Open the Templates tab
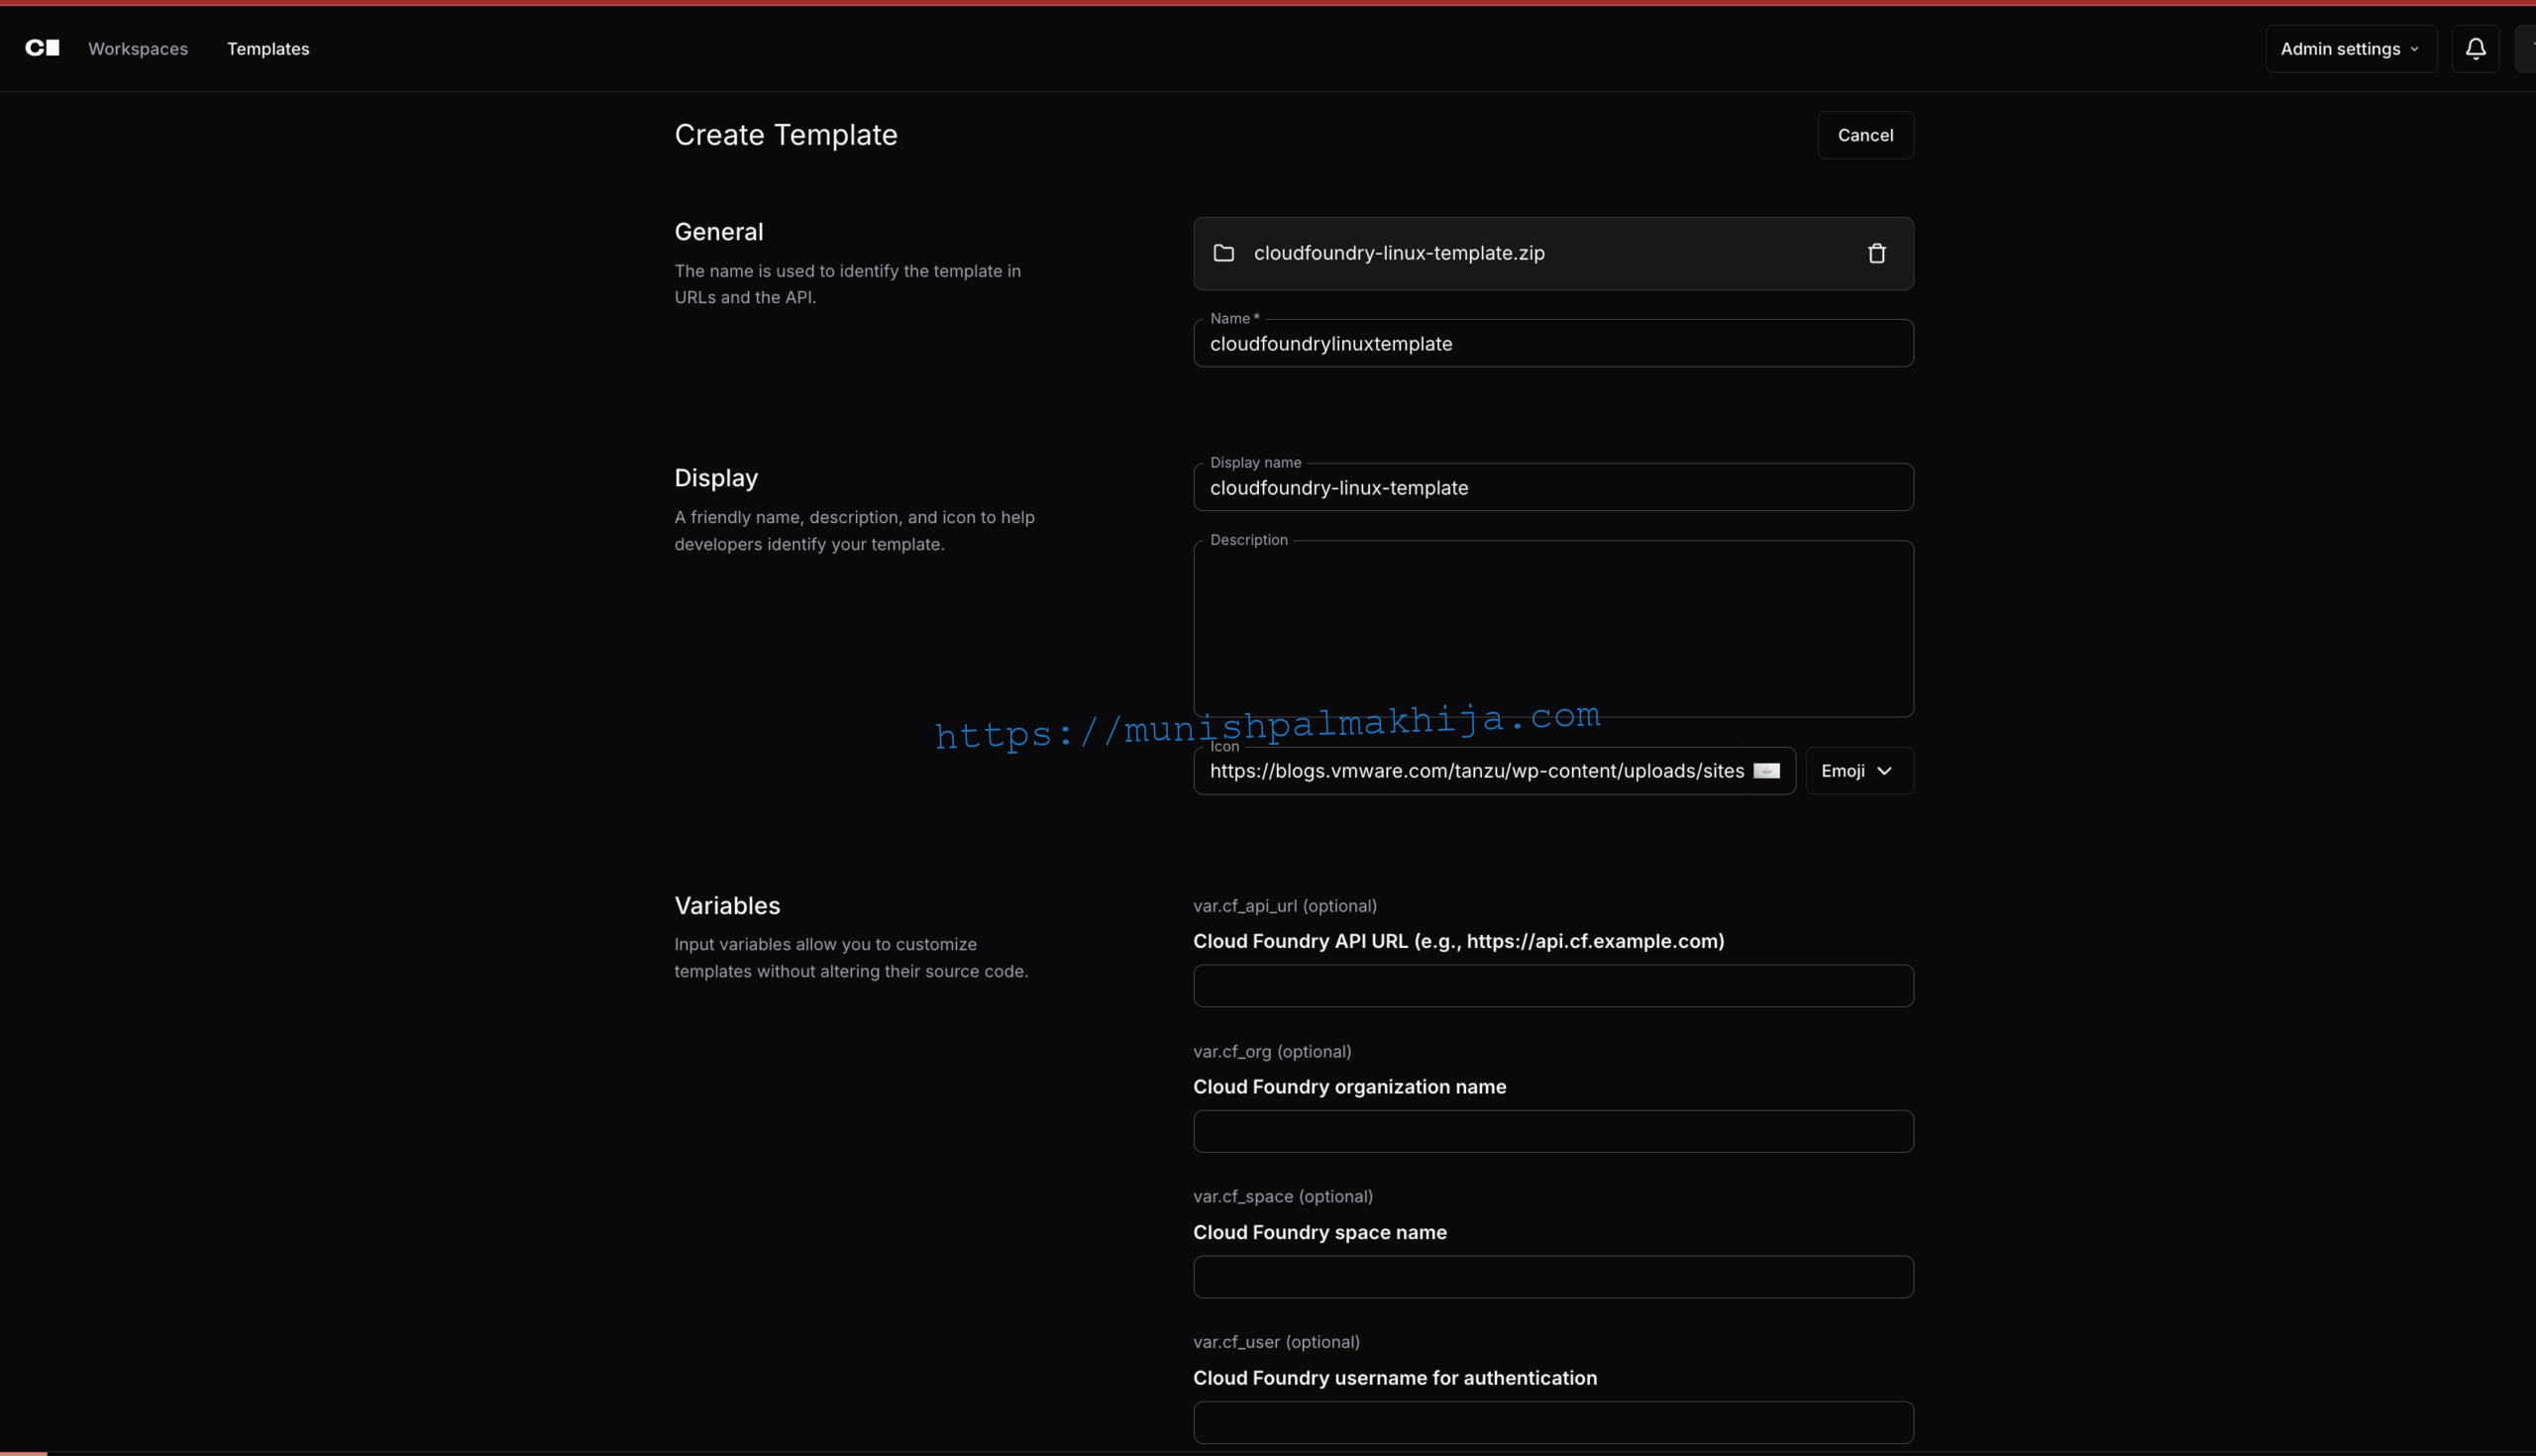 coord(268,48)
